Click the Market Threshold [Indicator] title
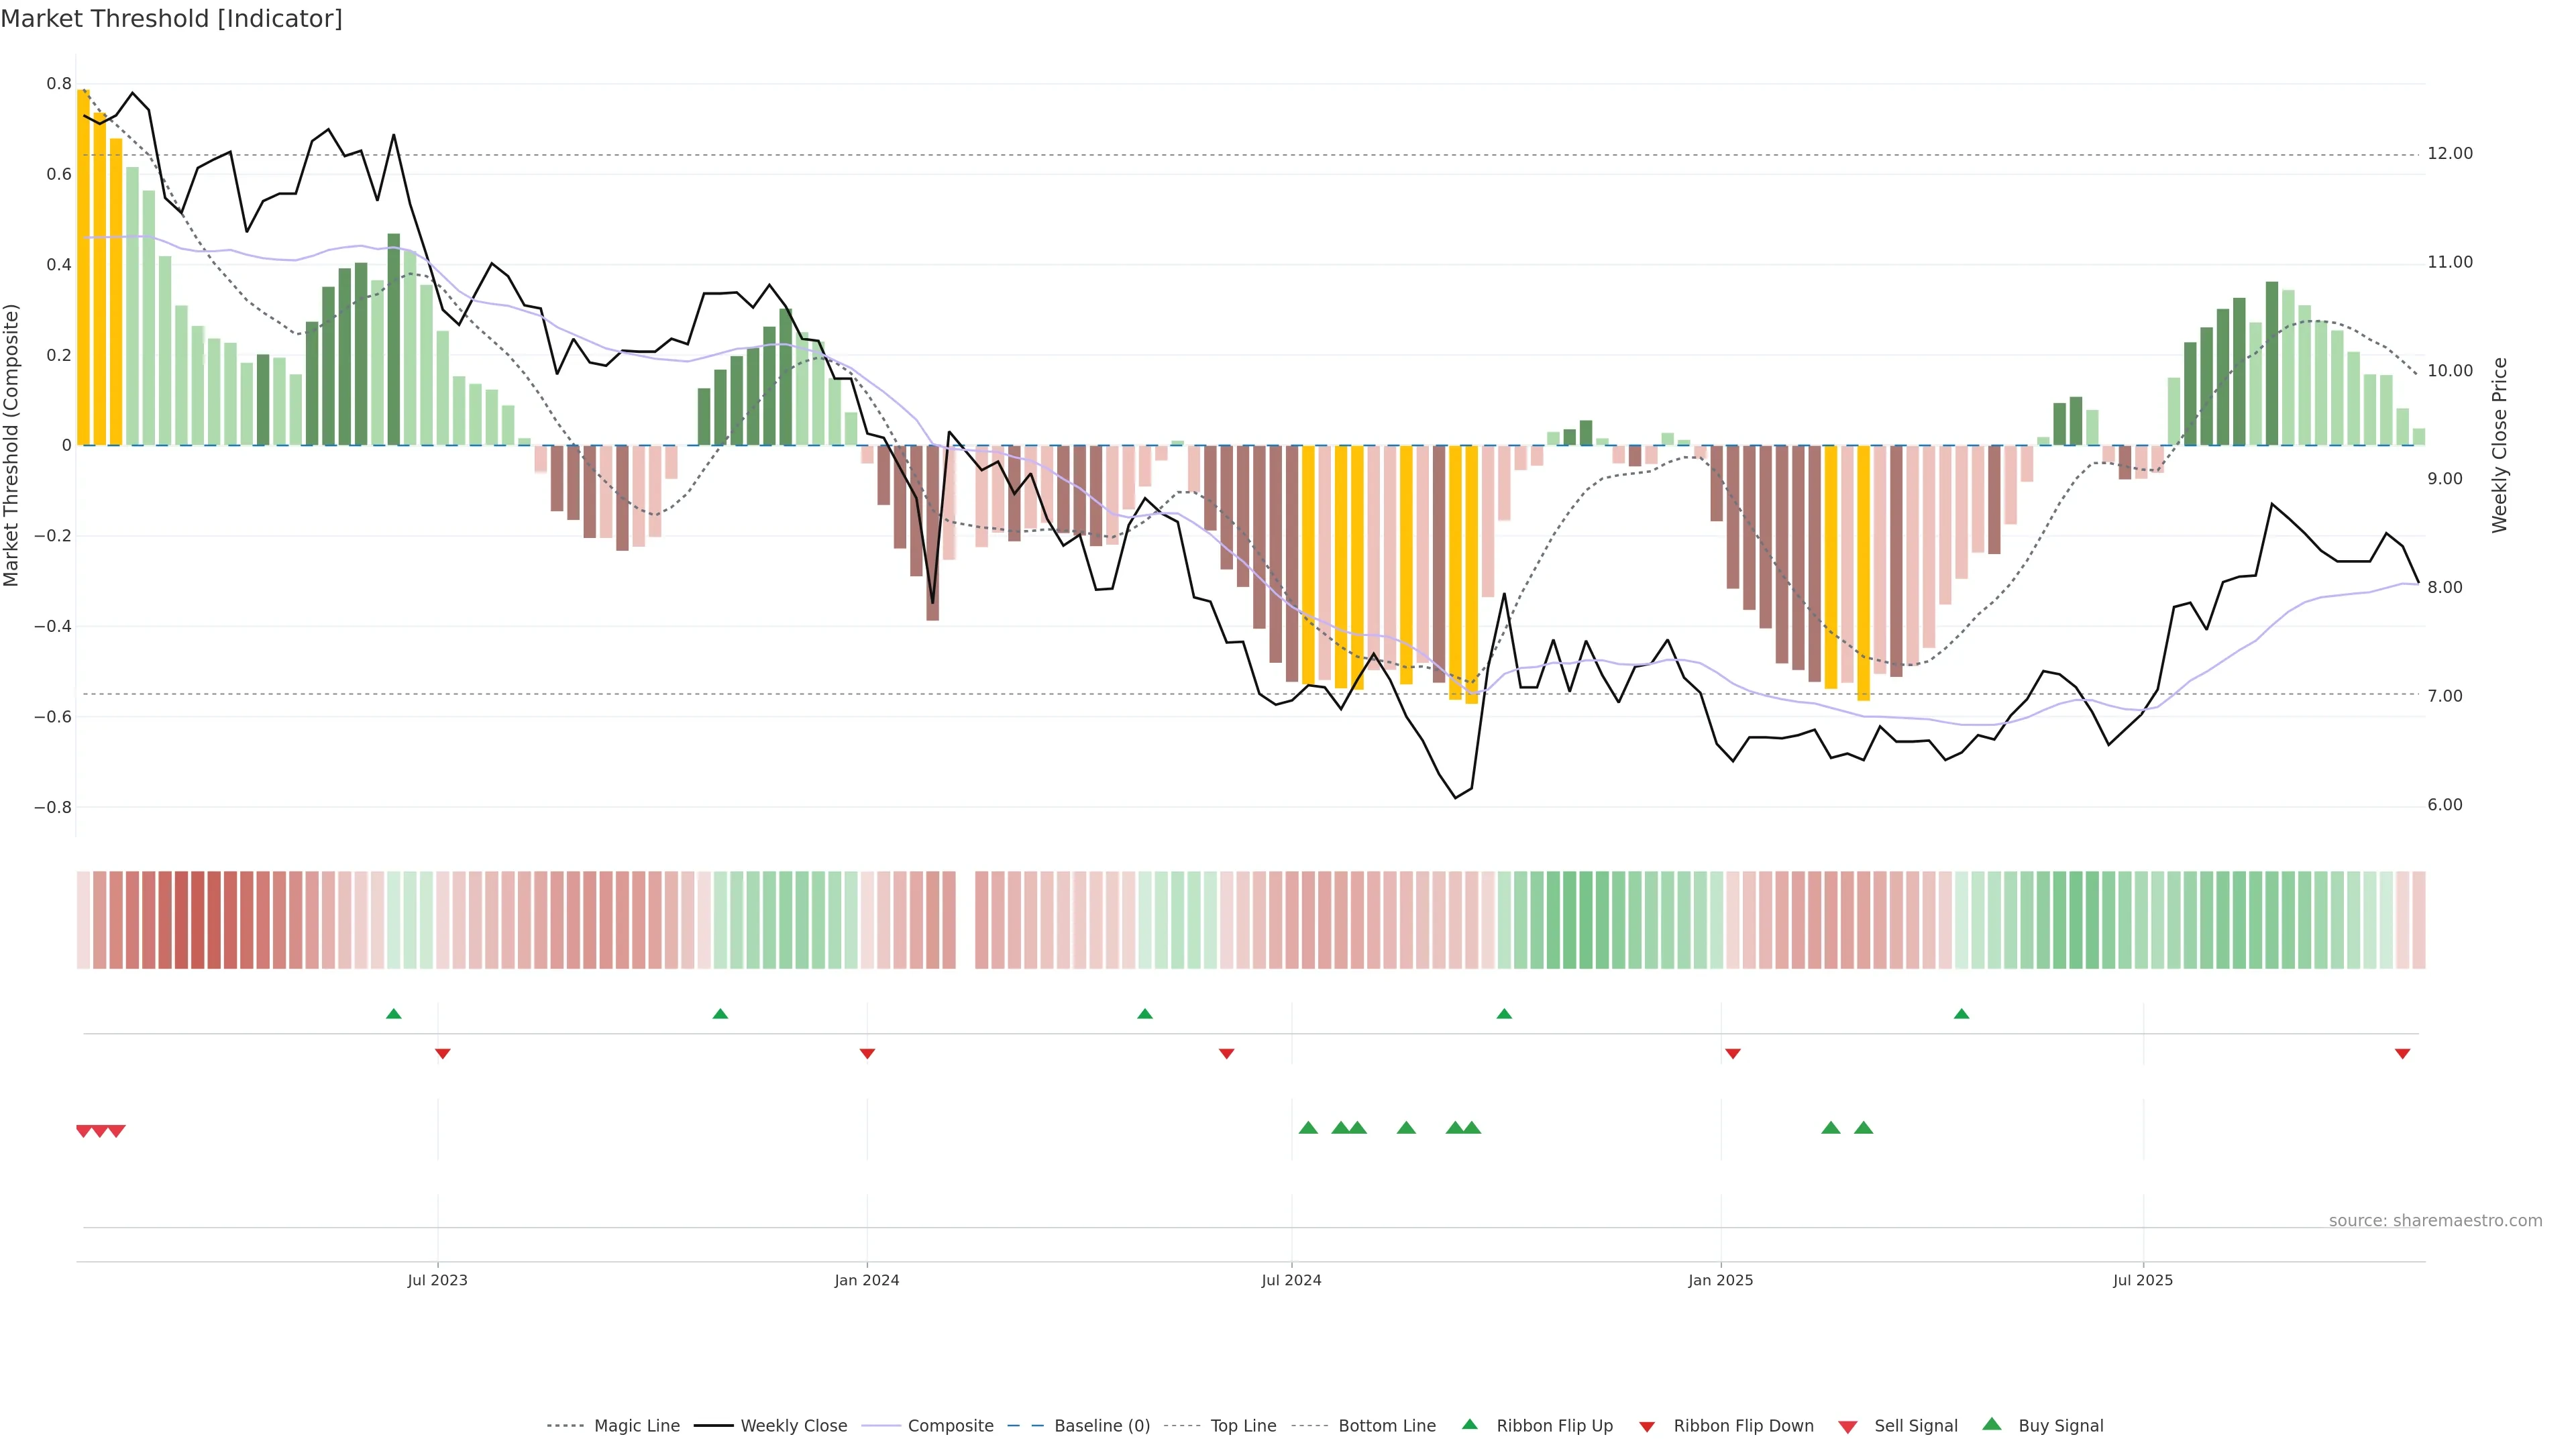 coord(171,19)
